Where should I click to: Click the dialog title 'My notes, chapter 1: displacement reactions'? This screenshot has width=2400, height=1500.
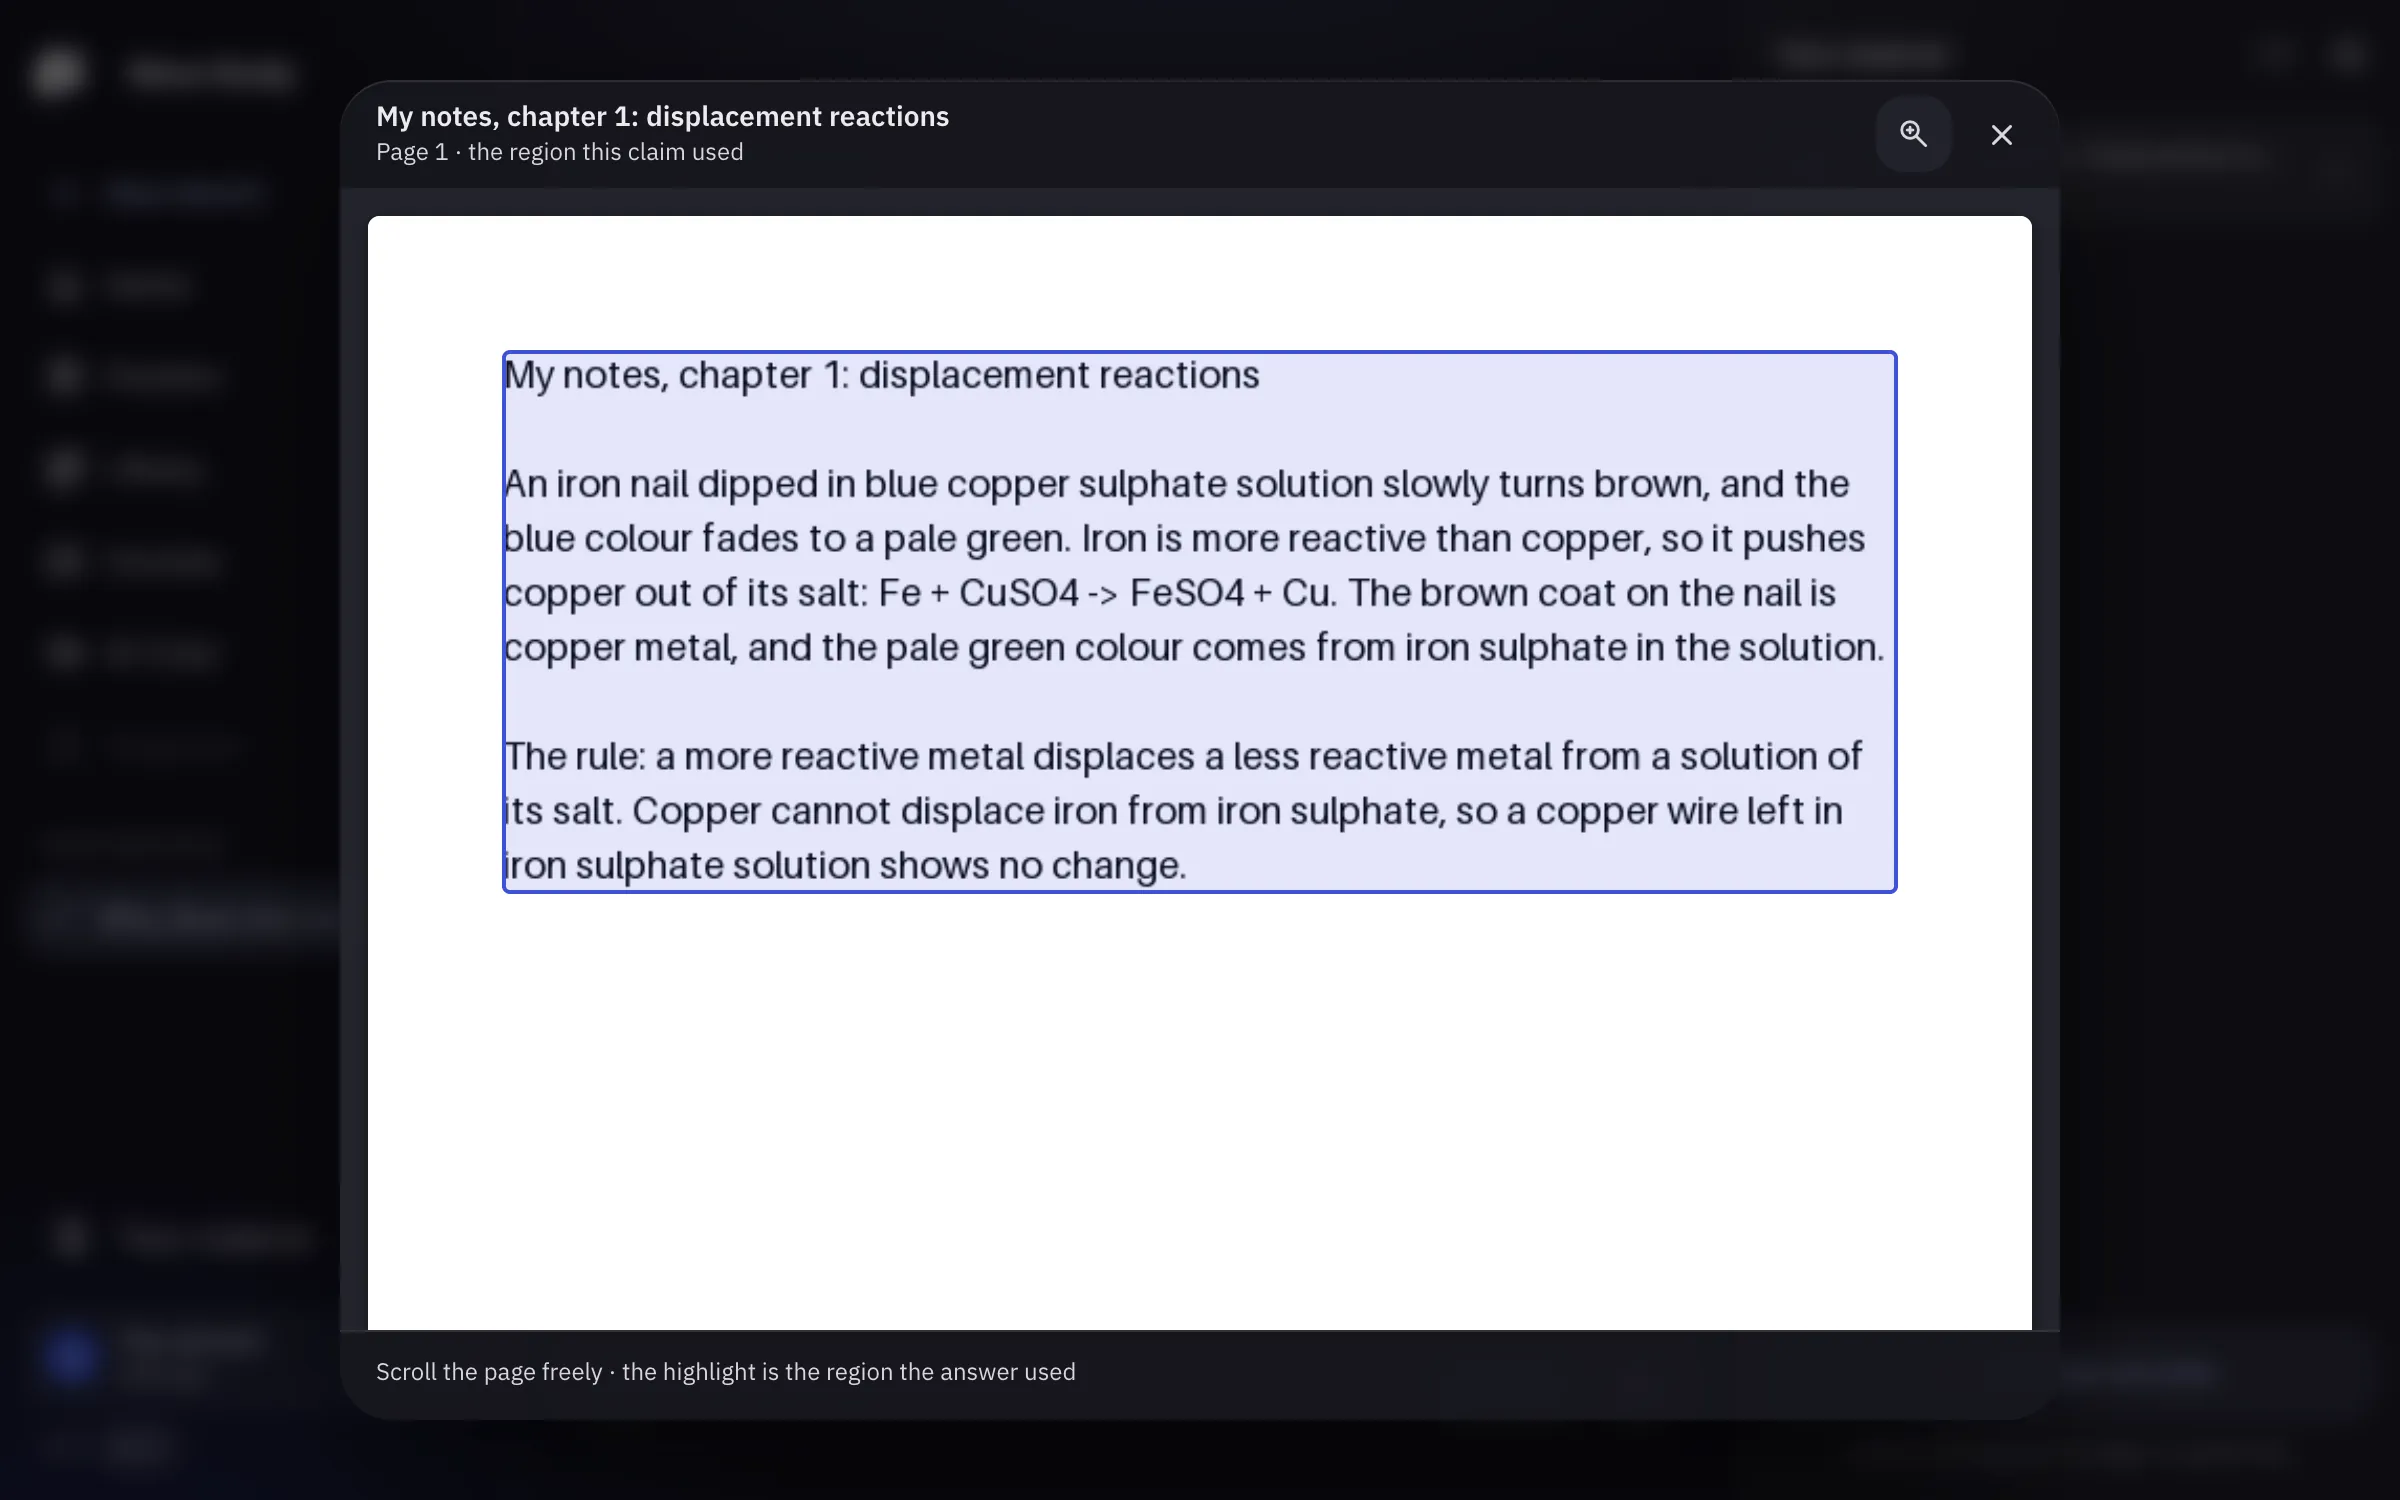(662, 116)
